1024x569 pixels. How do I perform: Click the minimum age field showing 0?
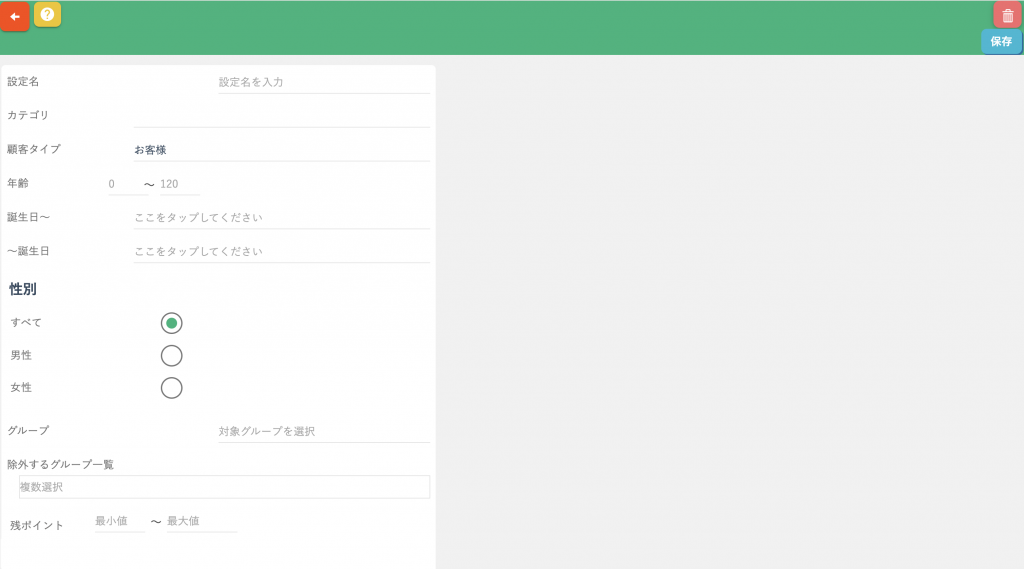tap(127, 184)
